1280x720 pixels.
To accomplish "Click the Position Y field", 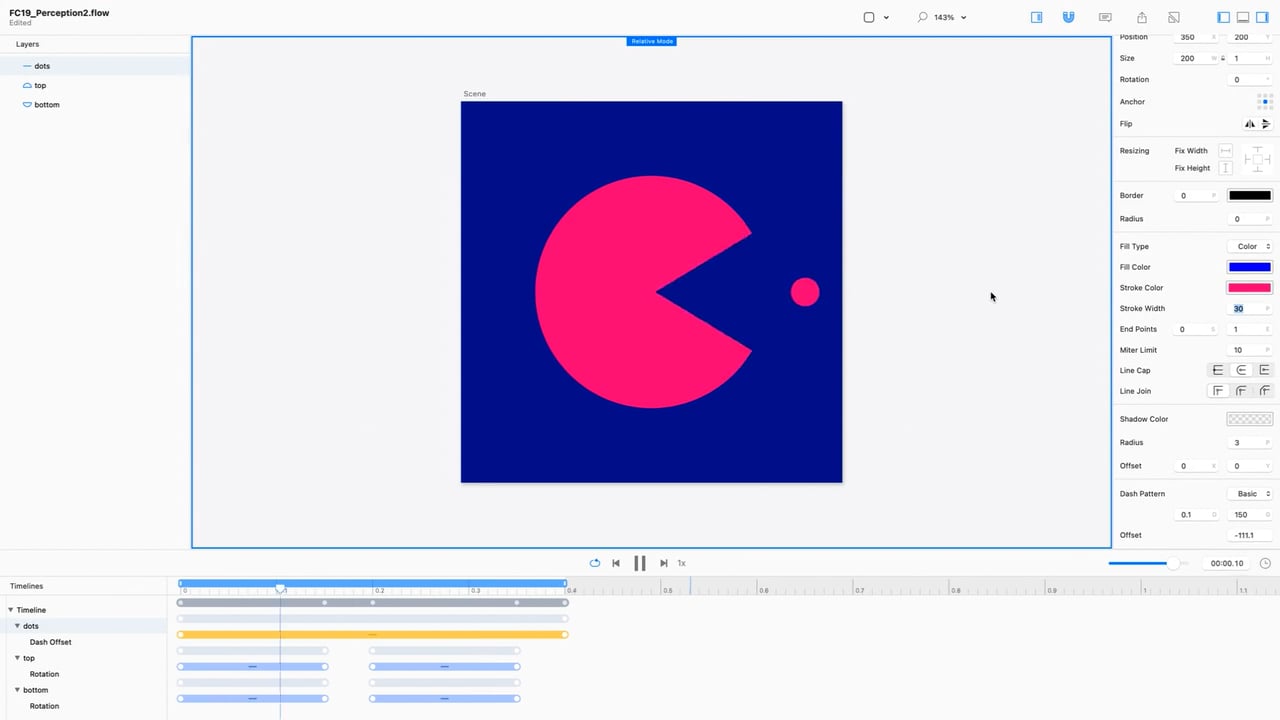I will [1248, 37].
